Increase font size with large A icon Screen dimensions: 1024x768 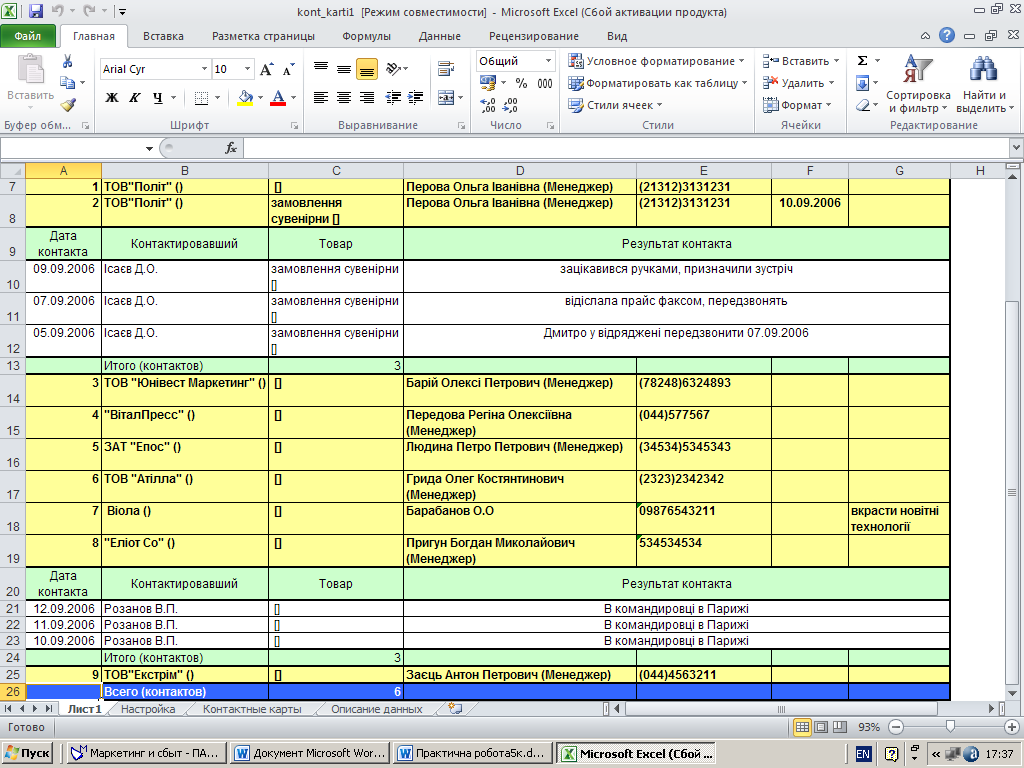[266, 69]
